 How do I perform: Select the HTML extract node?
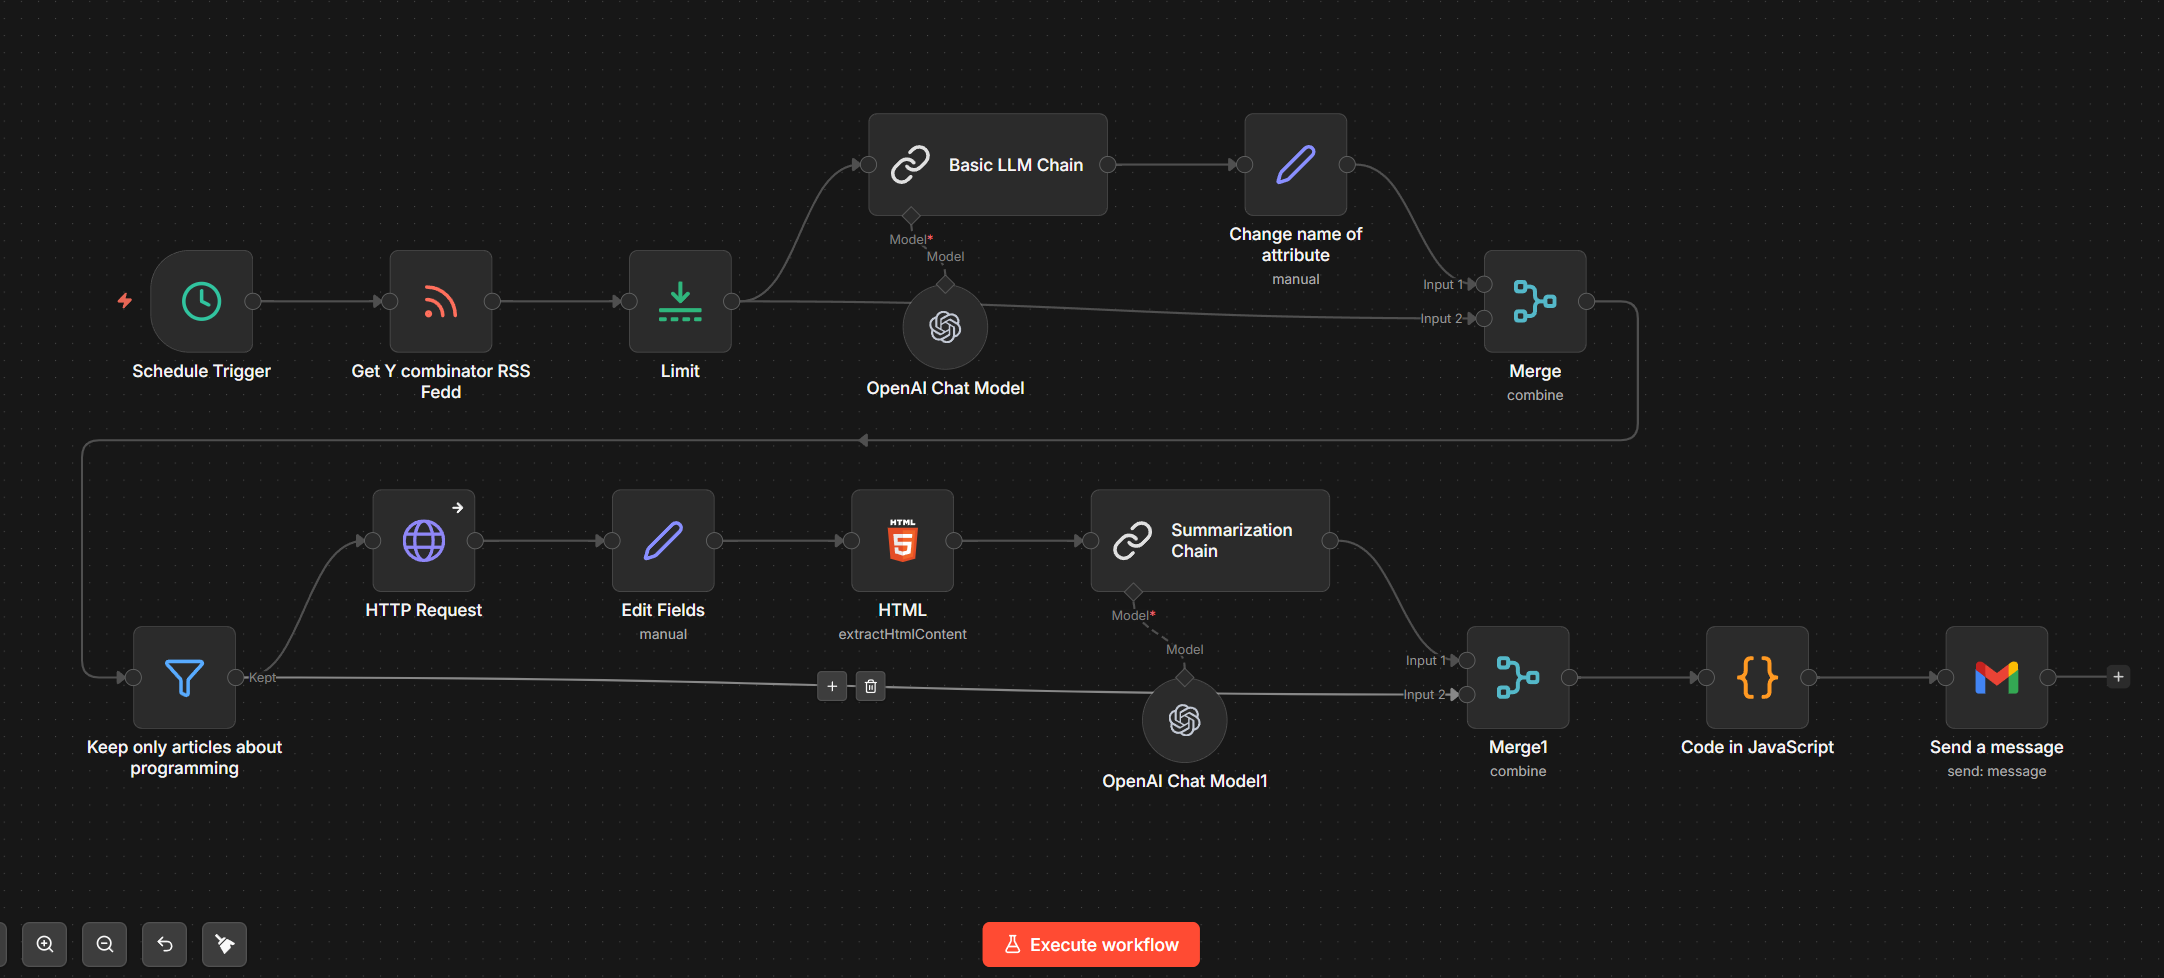pyautogui.click(x=902, y=541)
